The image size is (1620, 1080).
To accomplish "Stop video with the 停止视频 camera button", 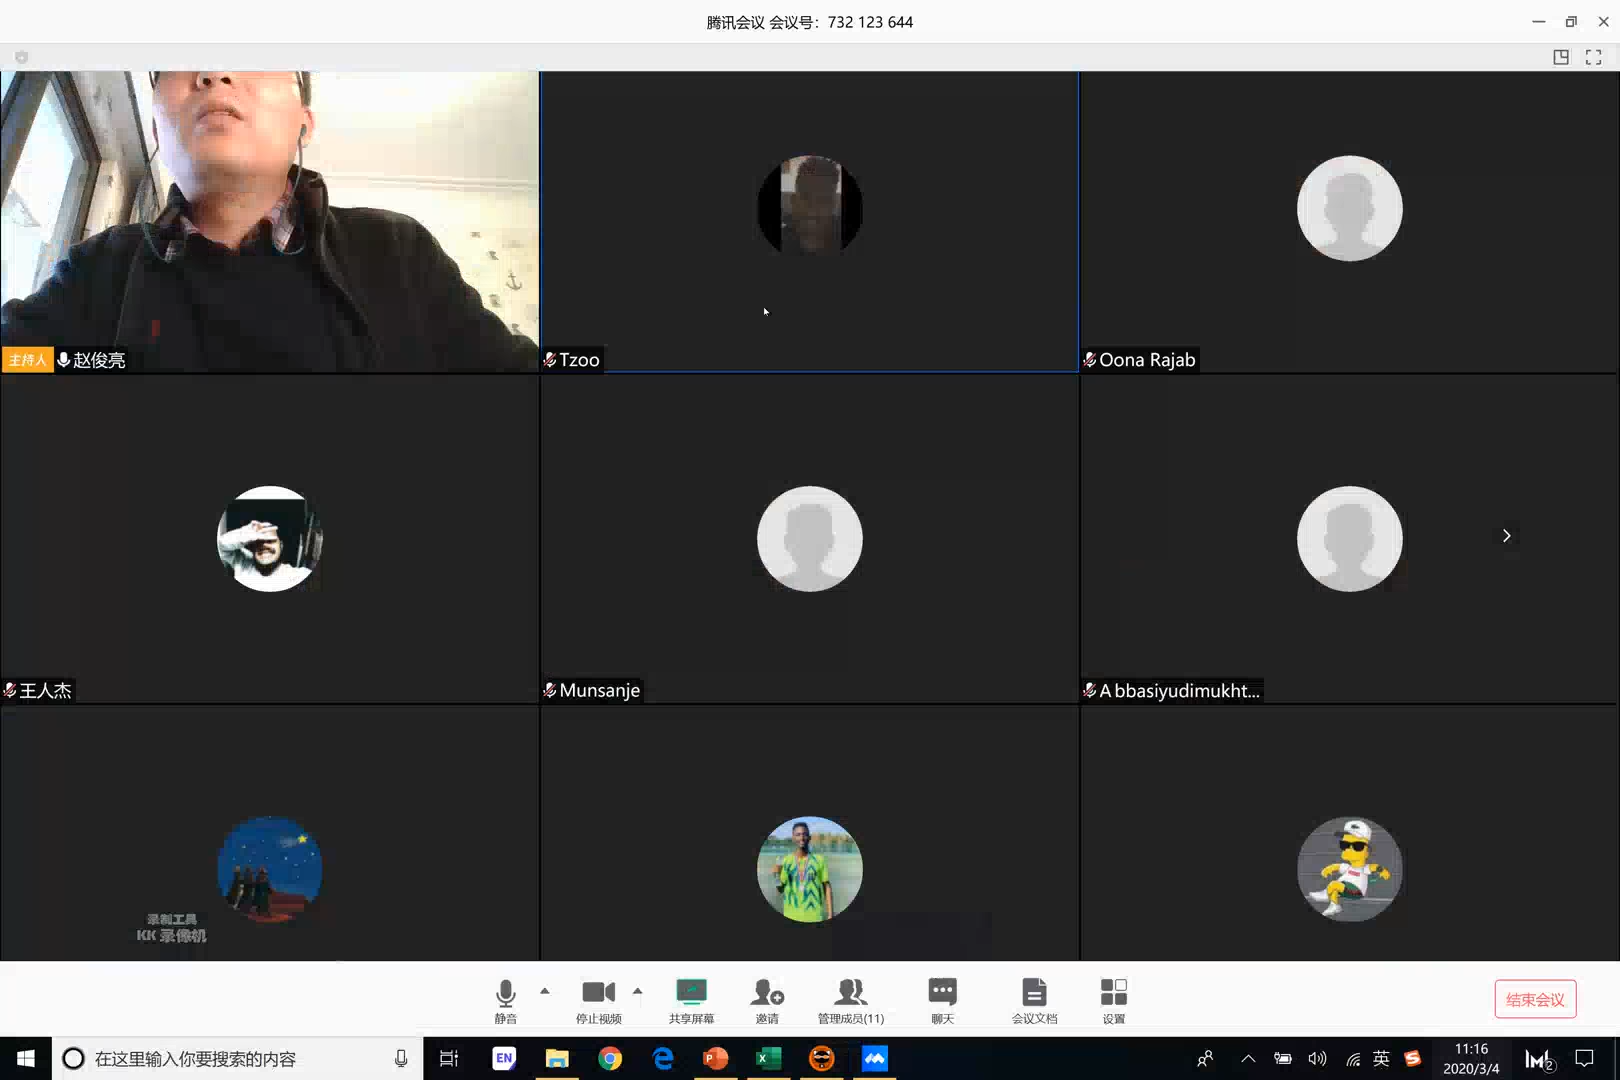I will pos(598,999).
